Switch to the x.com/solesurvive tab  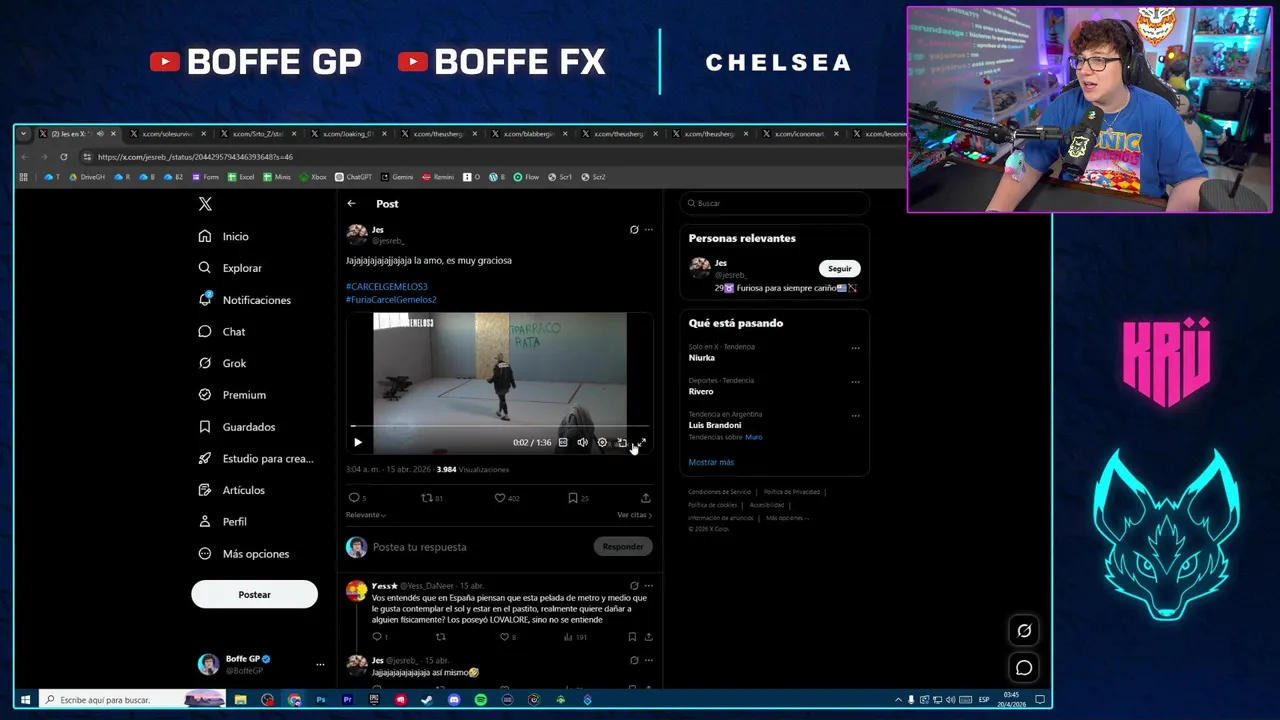click(168, 134)
